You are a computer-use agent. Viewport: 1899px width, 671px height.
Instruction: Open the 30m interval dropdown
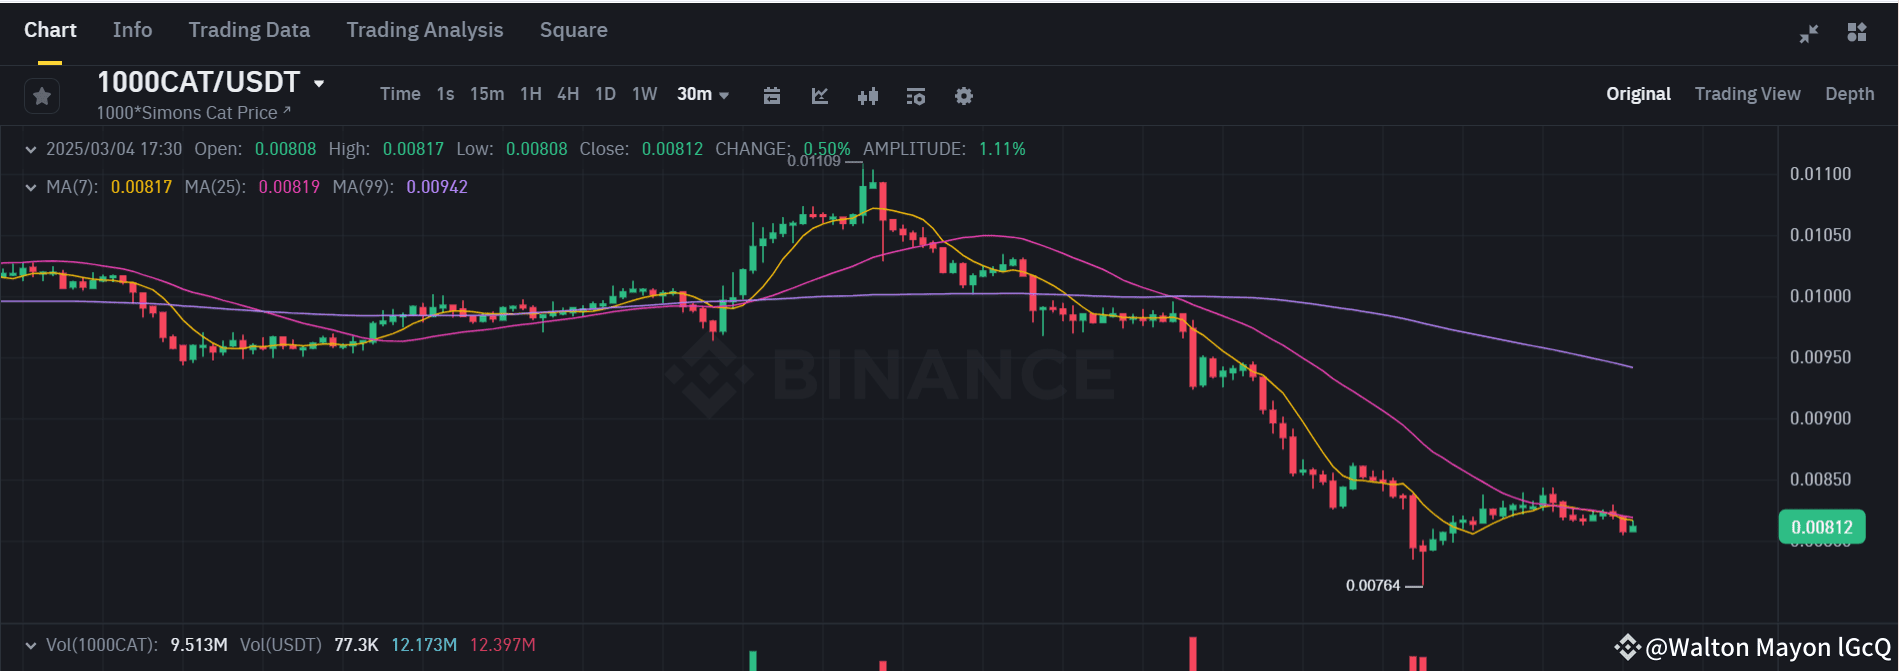(x=703, y=94)
